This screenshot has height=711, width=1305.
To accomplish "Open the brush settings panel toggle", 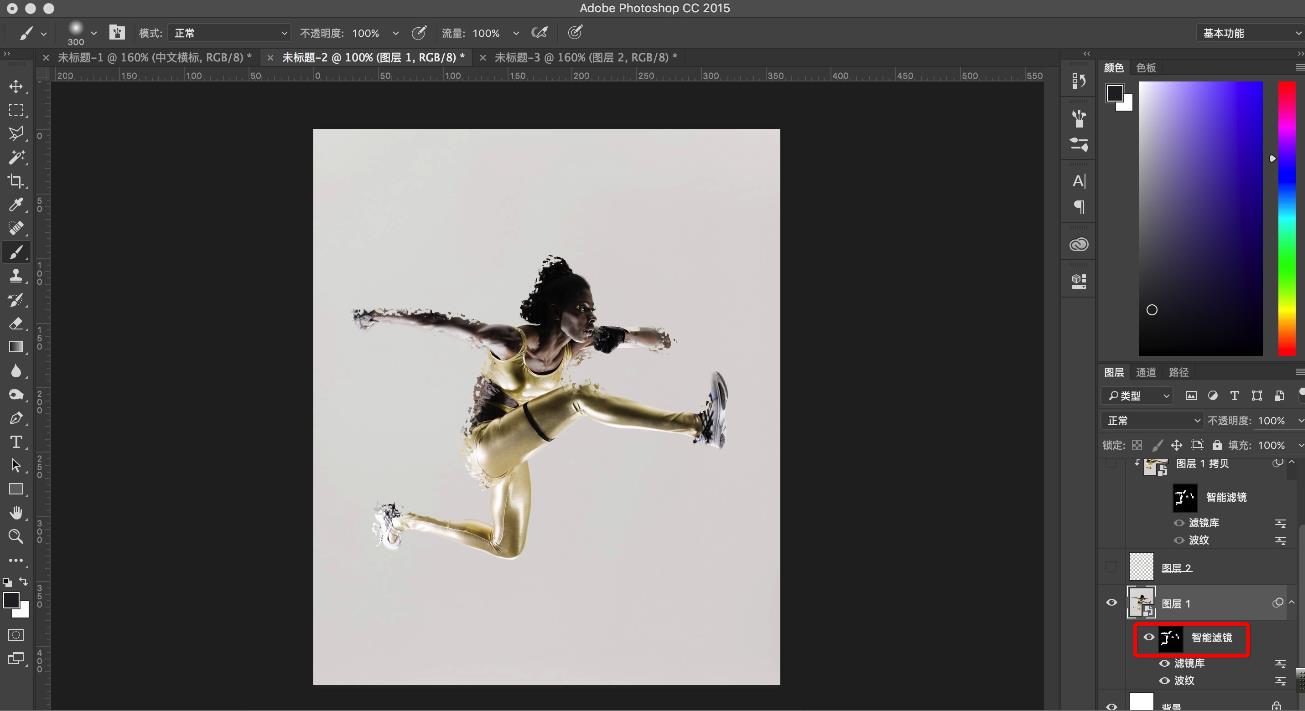I will [x=117, y=33].
